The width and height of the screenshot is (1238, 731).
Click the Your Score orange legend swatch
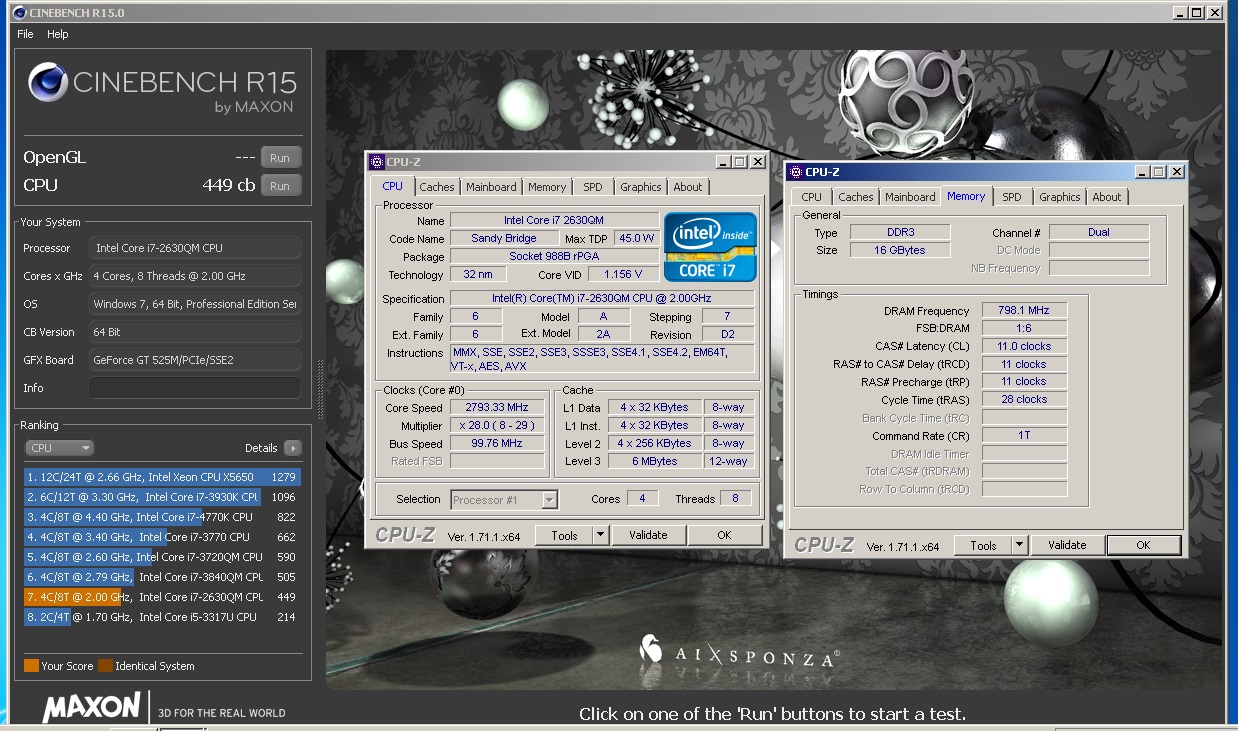pos(31,666)
